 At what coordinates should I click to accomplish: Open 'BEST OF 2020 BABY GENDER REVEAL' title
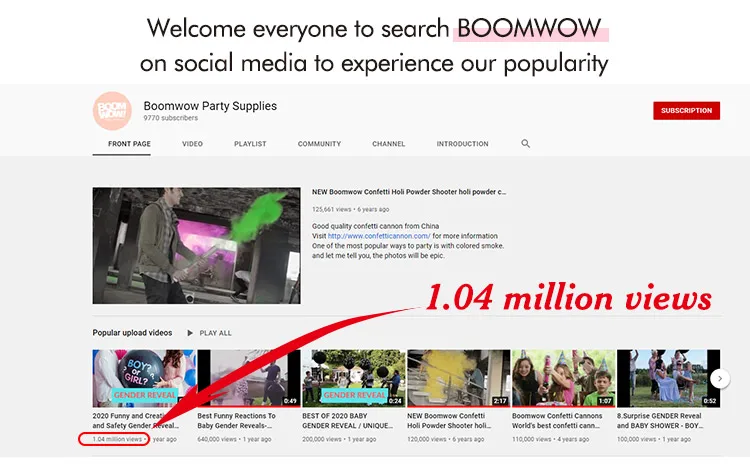coord(348,421)
